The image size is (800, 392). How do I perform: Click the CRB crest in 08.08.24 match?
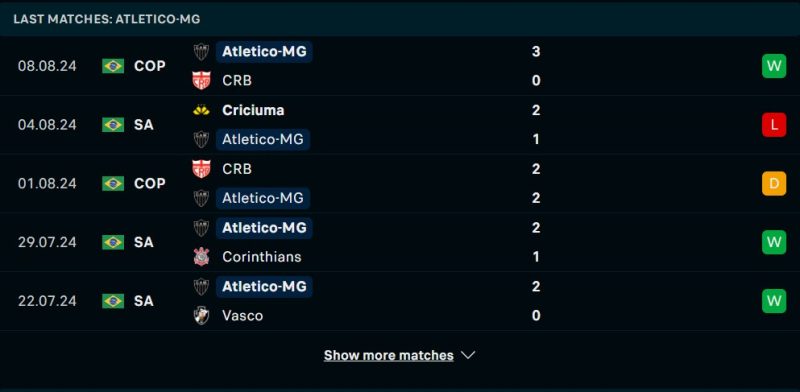(201, 80)
